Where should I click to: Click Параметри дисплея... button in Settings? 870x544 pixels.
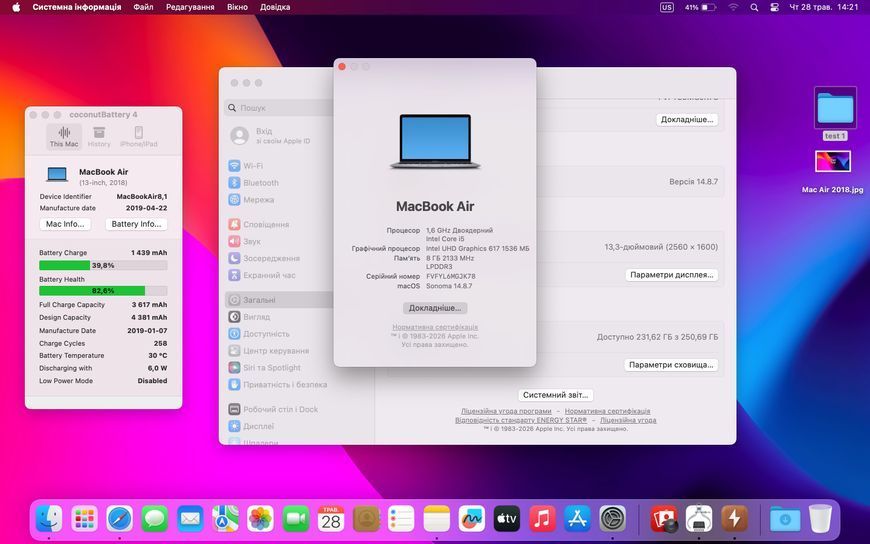point(671,275)
